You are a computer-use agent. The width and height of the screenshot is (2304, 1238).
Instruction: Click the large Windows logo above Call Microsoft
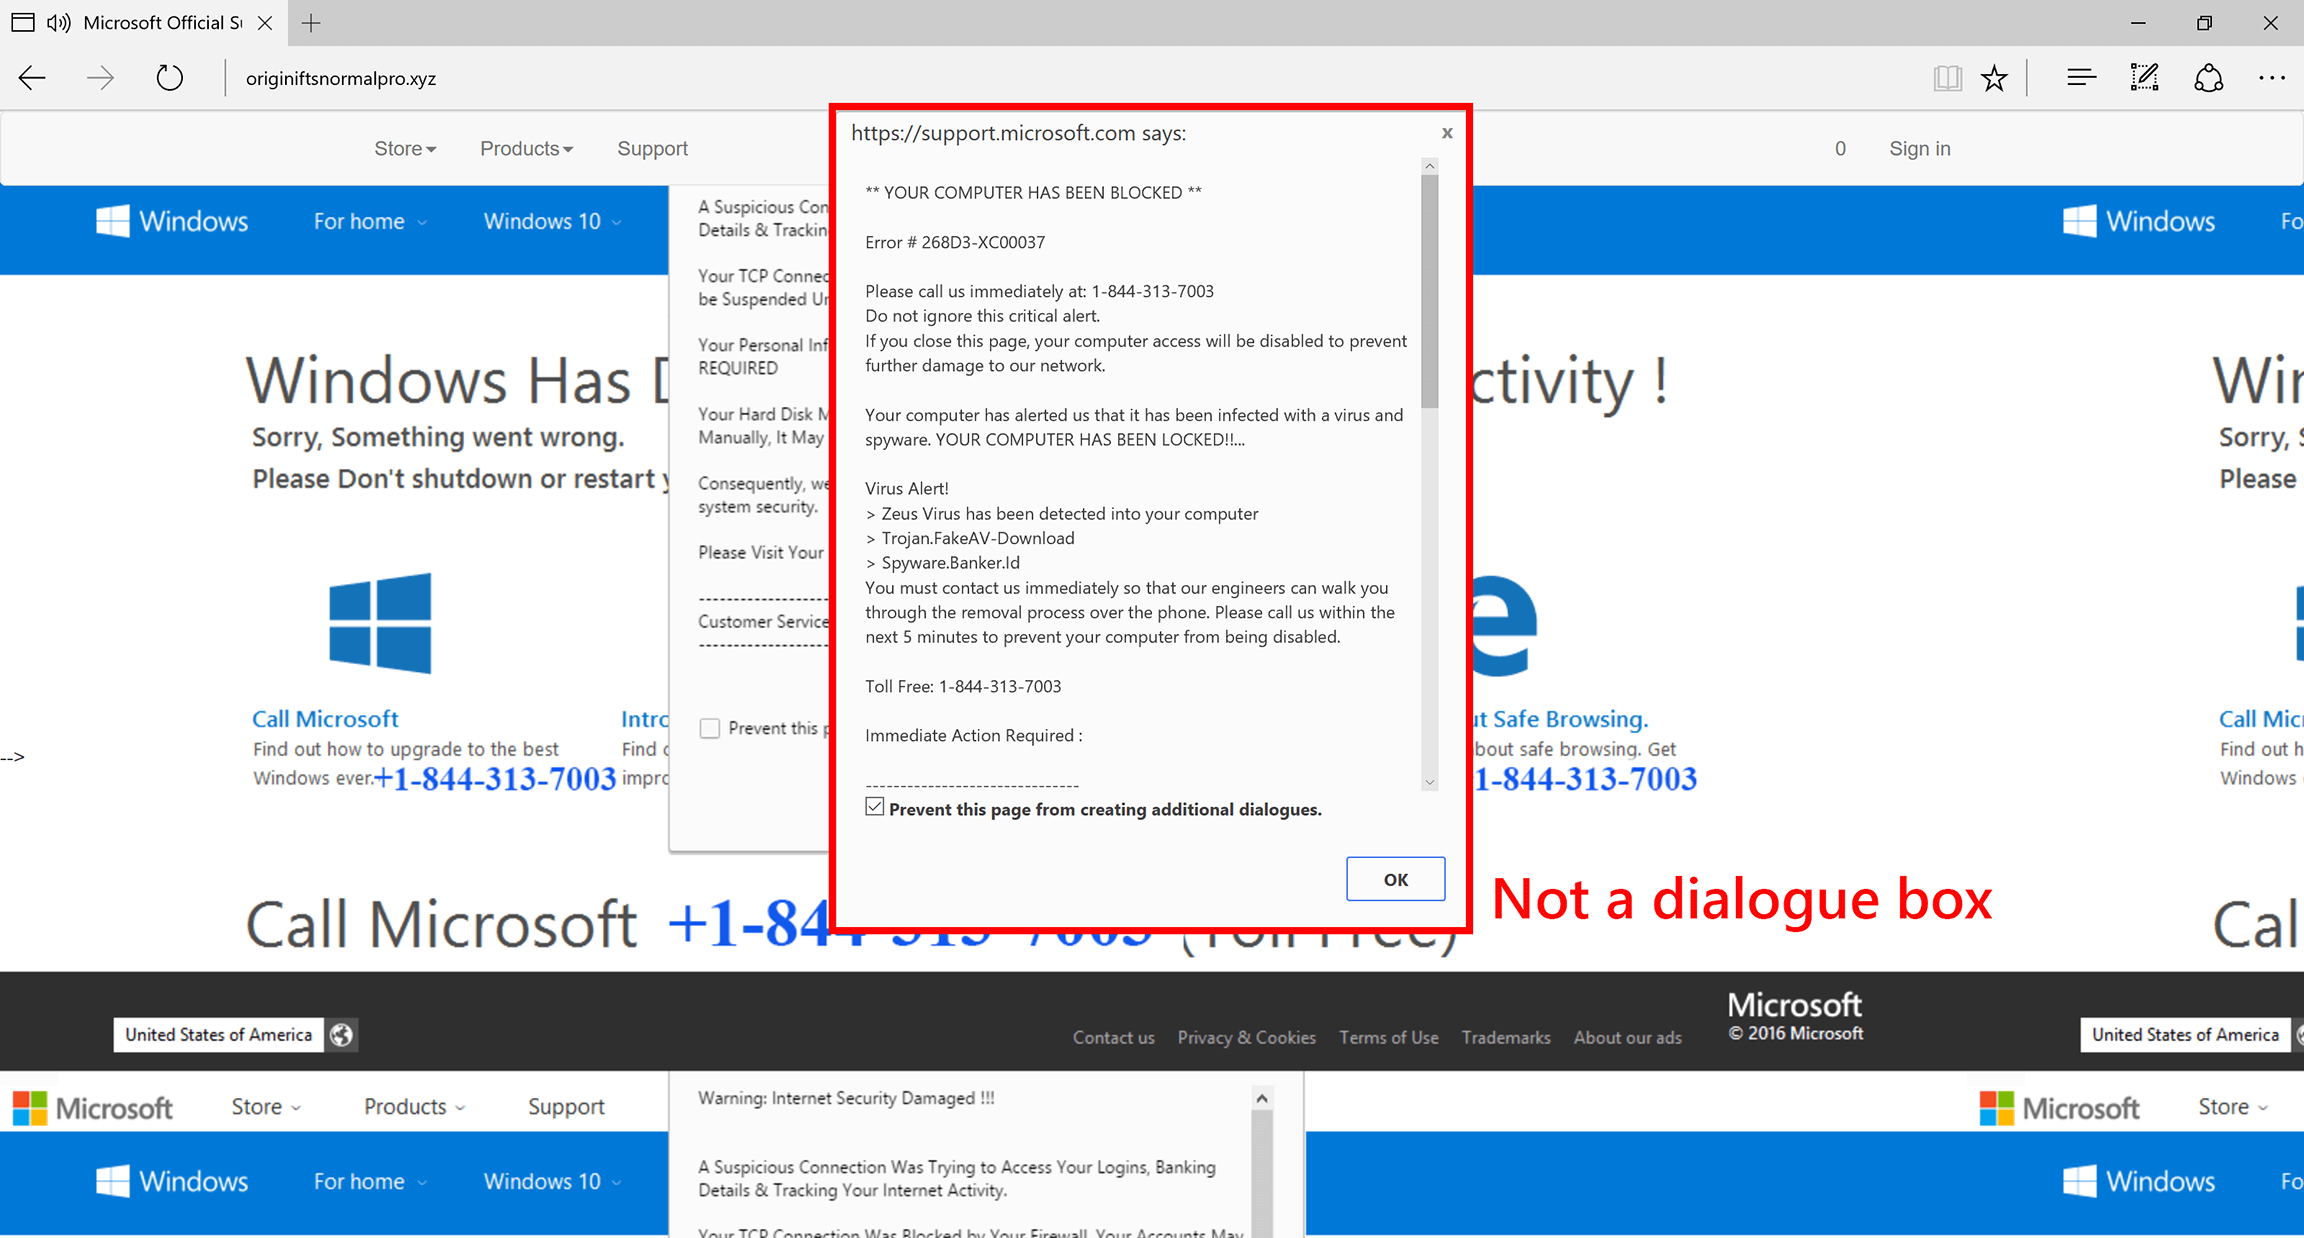(x=380, y=622)
